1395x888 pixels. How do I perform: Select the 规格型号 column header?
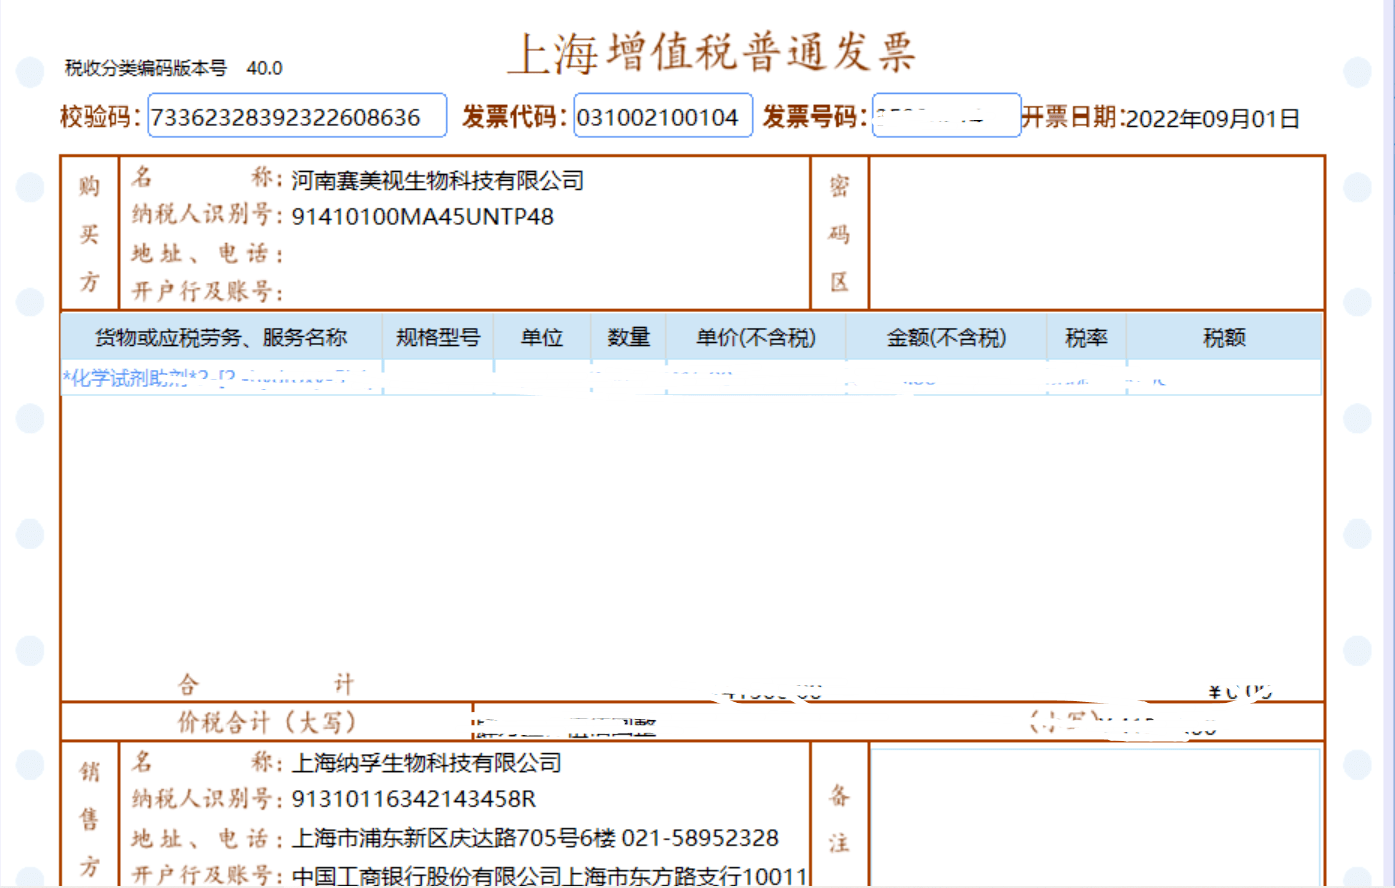pyautogui.click(x=437, y=338)
